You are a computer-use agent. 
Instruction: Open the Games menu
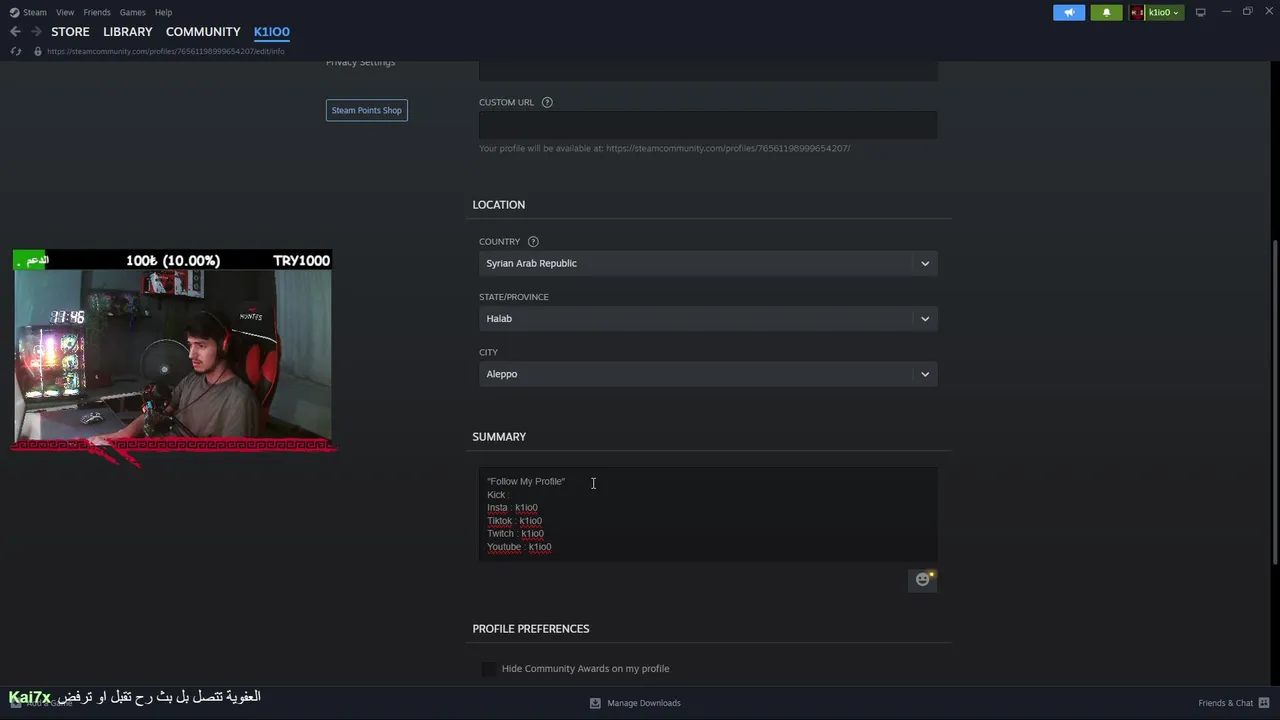click(132, 12)
